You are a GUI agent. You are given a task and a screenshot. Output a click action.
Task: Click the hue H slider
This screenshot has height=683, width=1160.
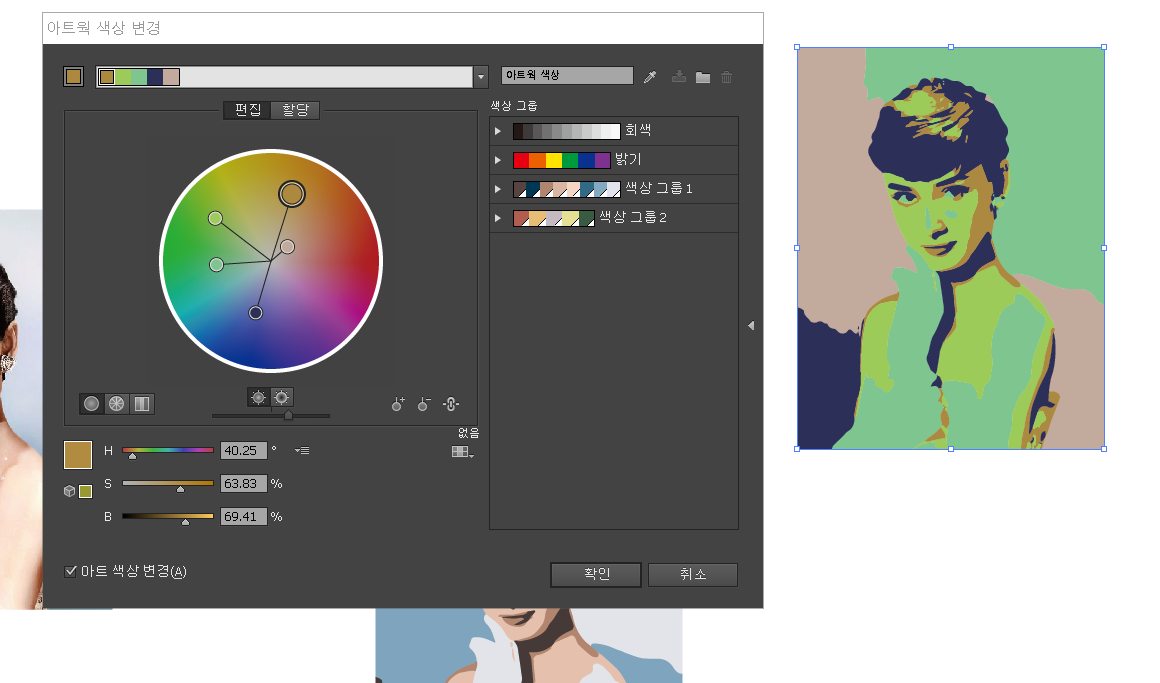168,450
